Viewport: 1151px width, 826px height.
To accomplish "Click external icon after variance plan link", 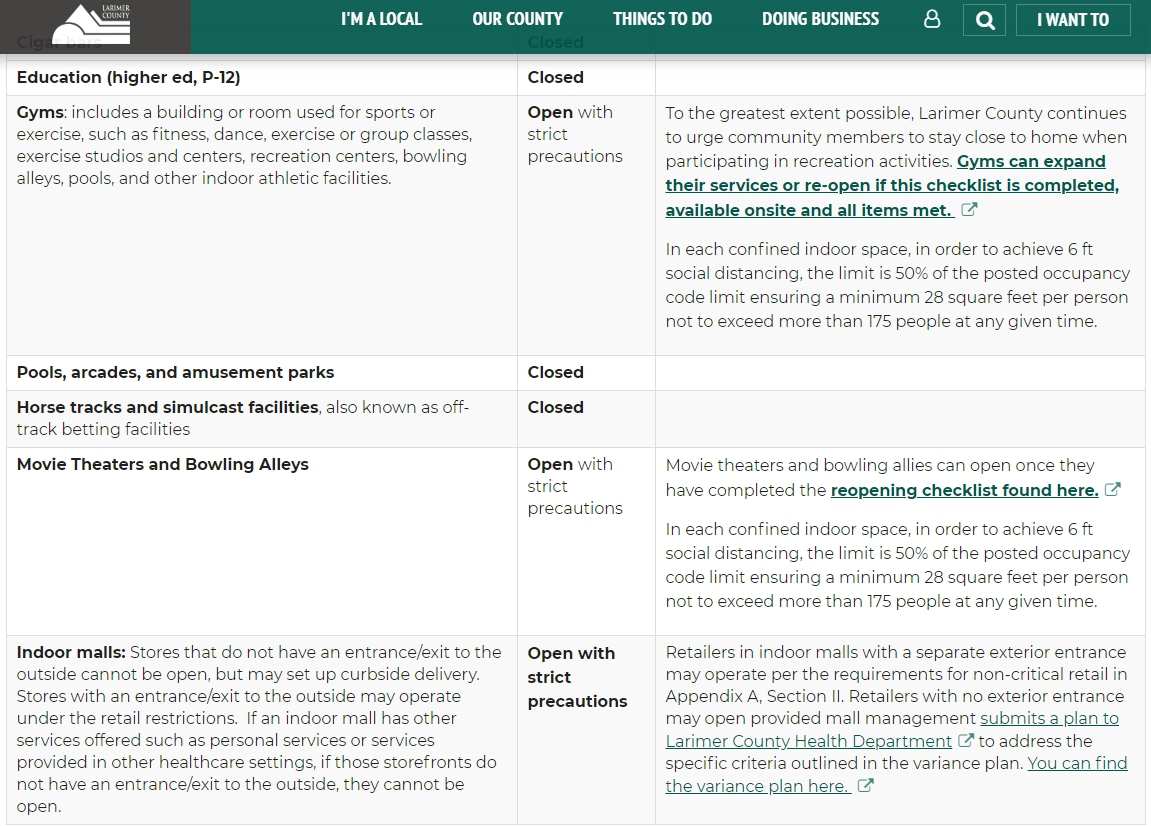I will (x=866, y=786).
